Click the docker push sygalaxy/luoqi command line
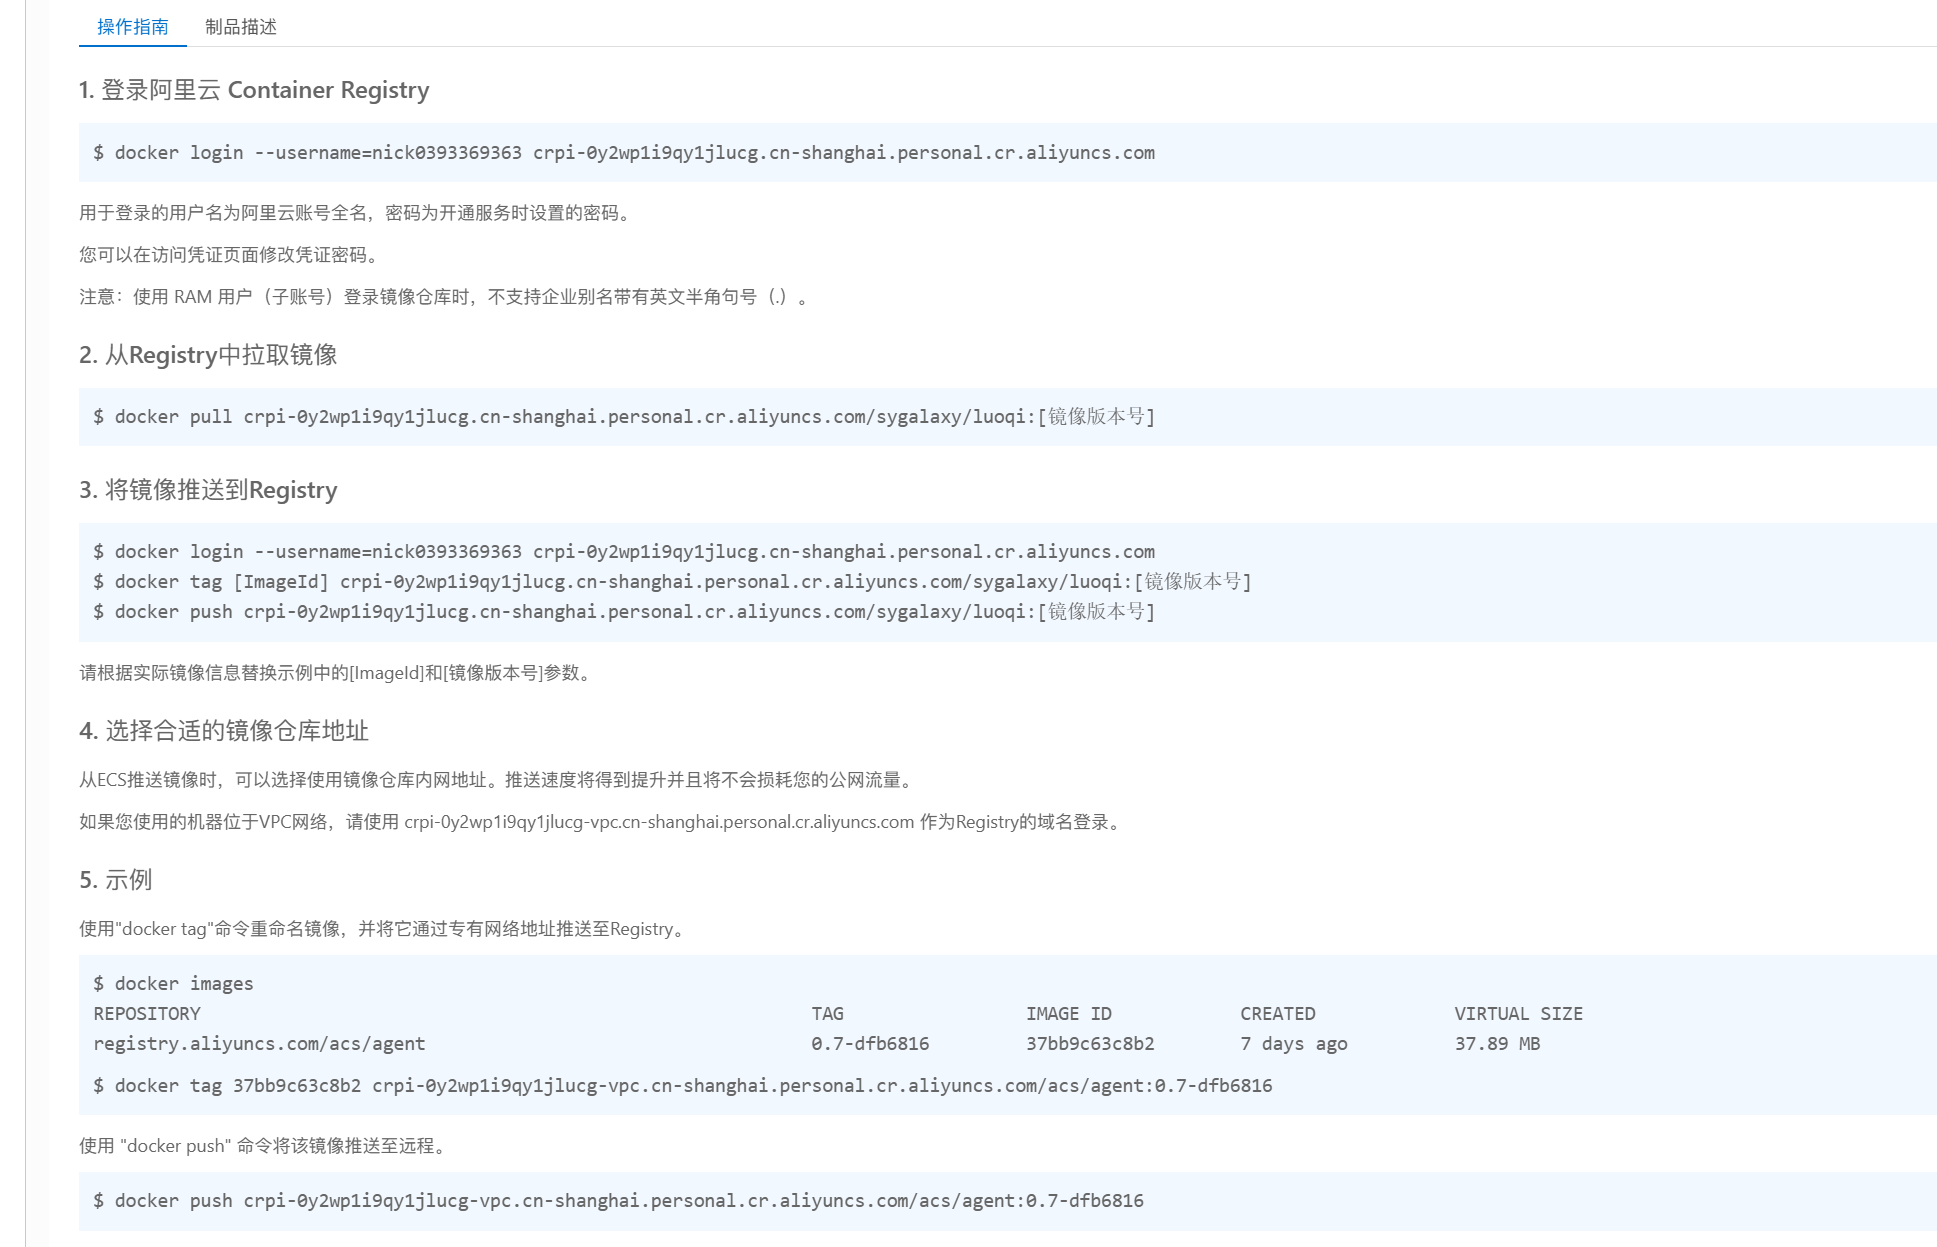 pos(624,612)
